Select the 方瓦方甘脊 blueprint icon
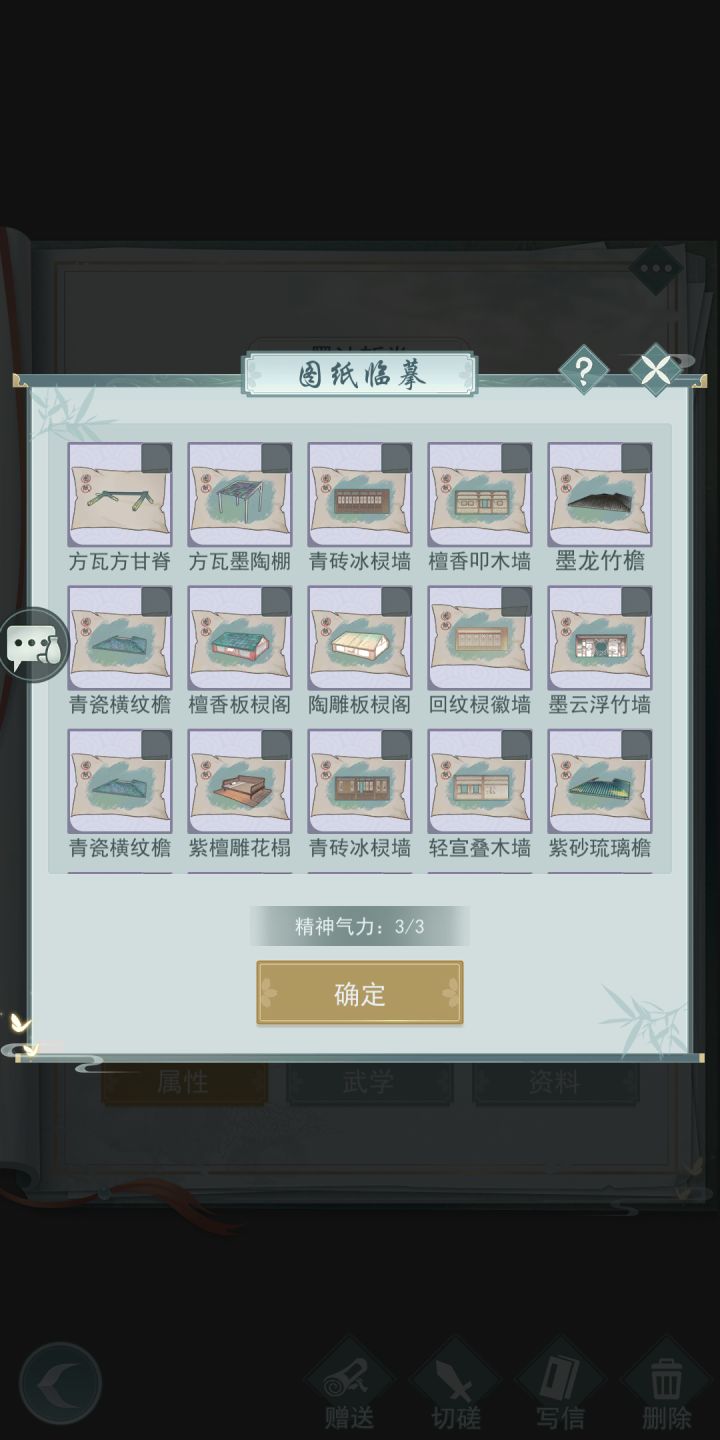This screenshot has height=1440, width=720. (x=120, y=495)
